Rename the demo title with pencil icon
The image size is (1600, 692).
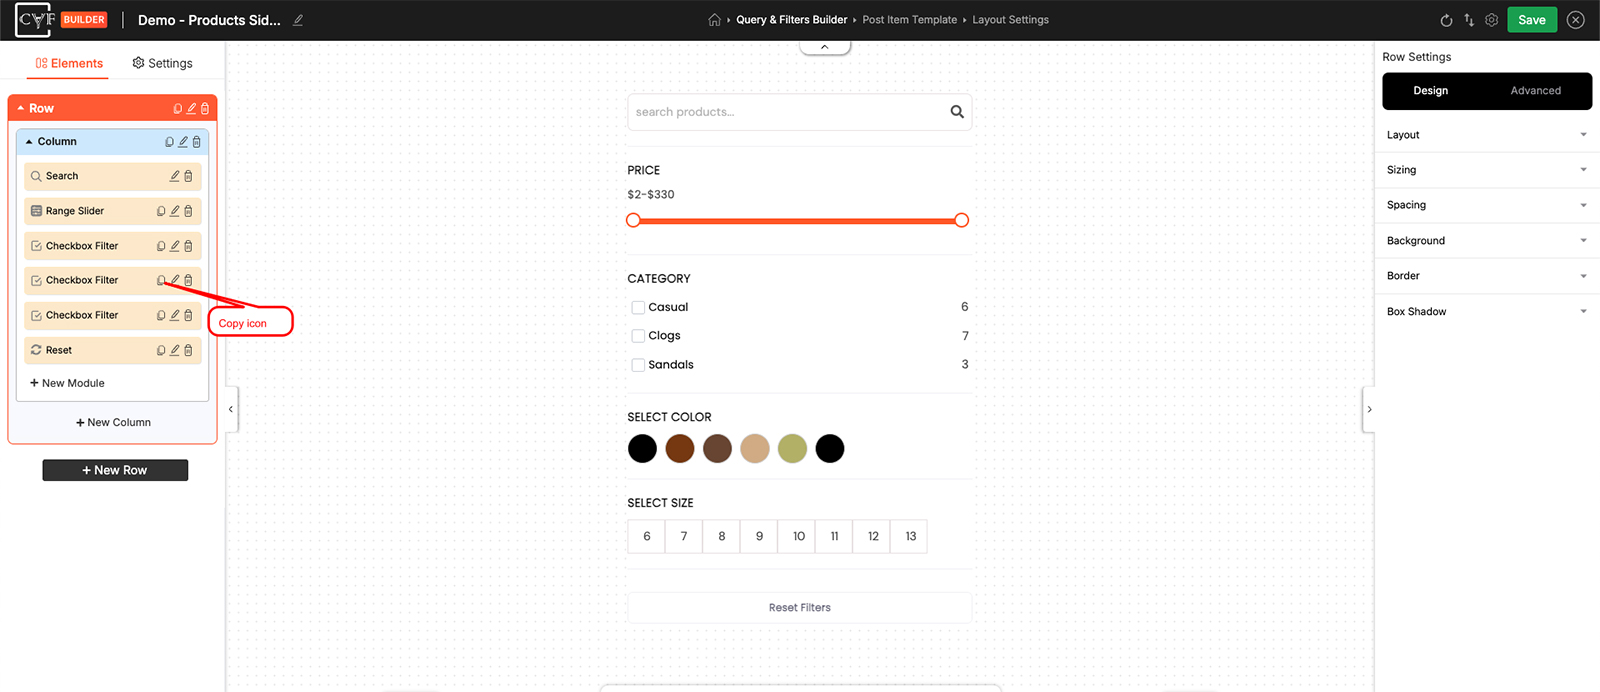[x=298, y=20]
